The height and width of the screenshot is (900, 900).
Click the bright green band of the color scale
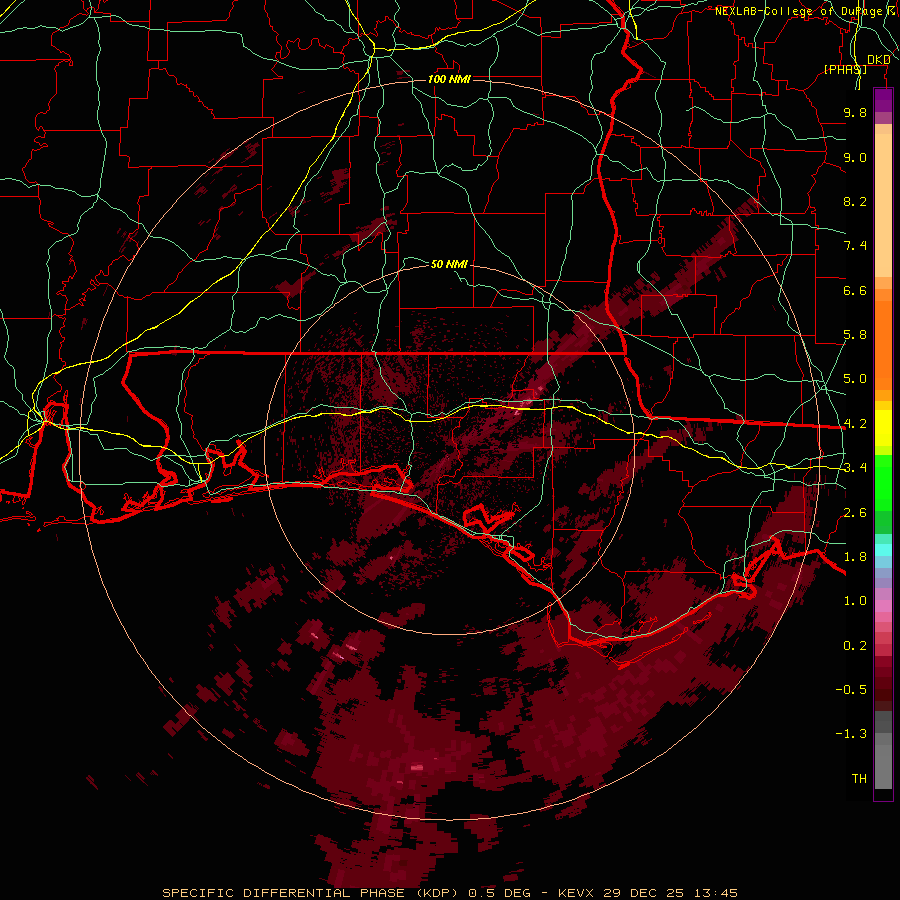pos(883,482)
